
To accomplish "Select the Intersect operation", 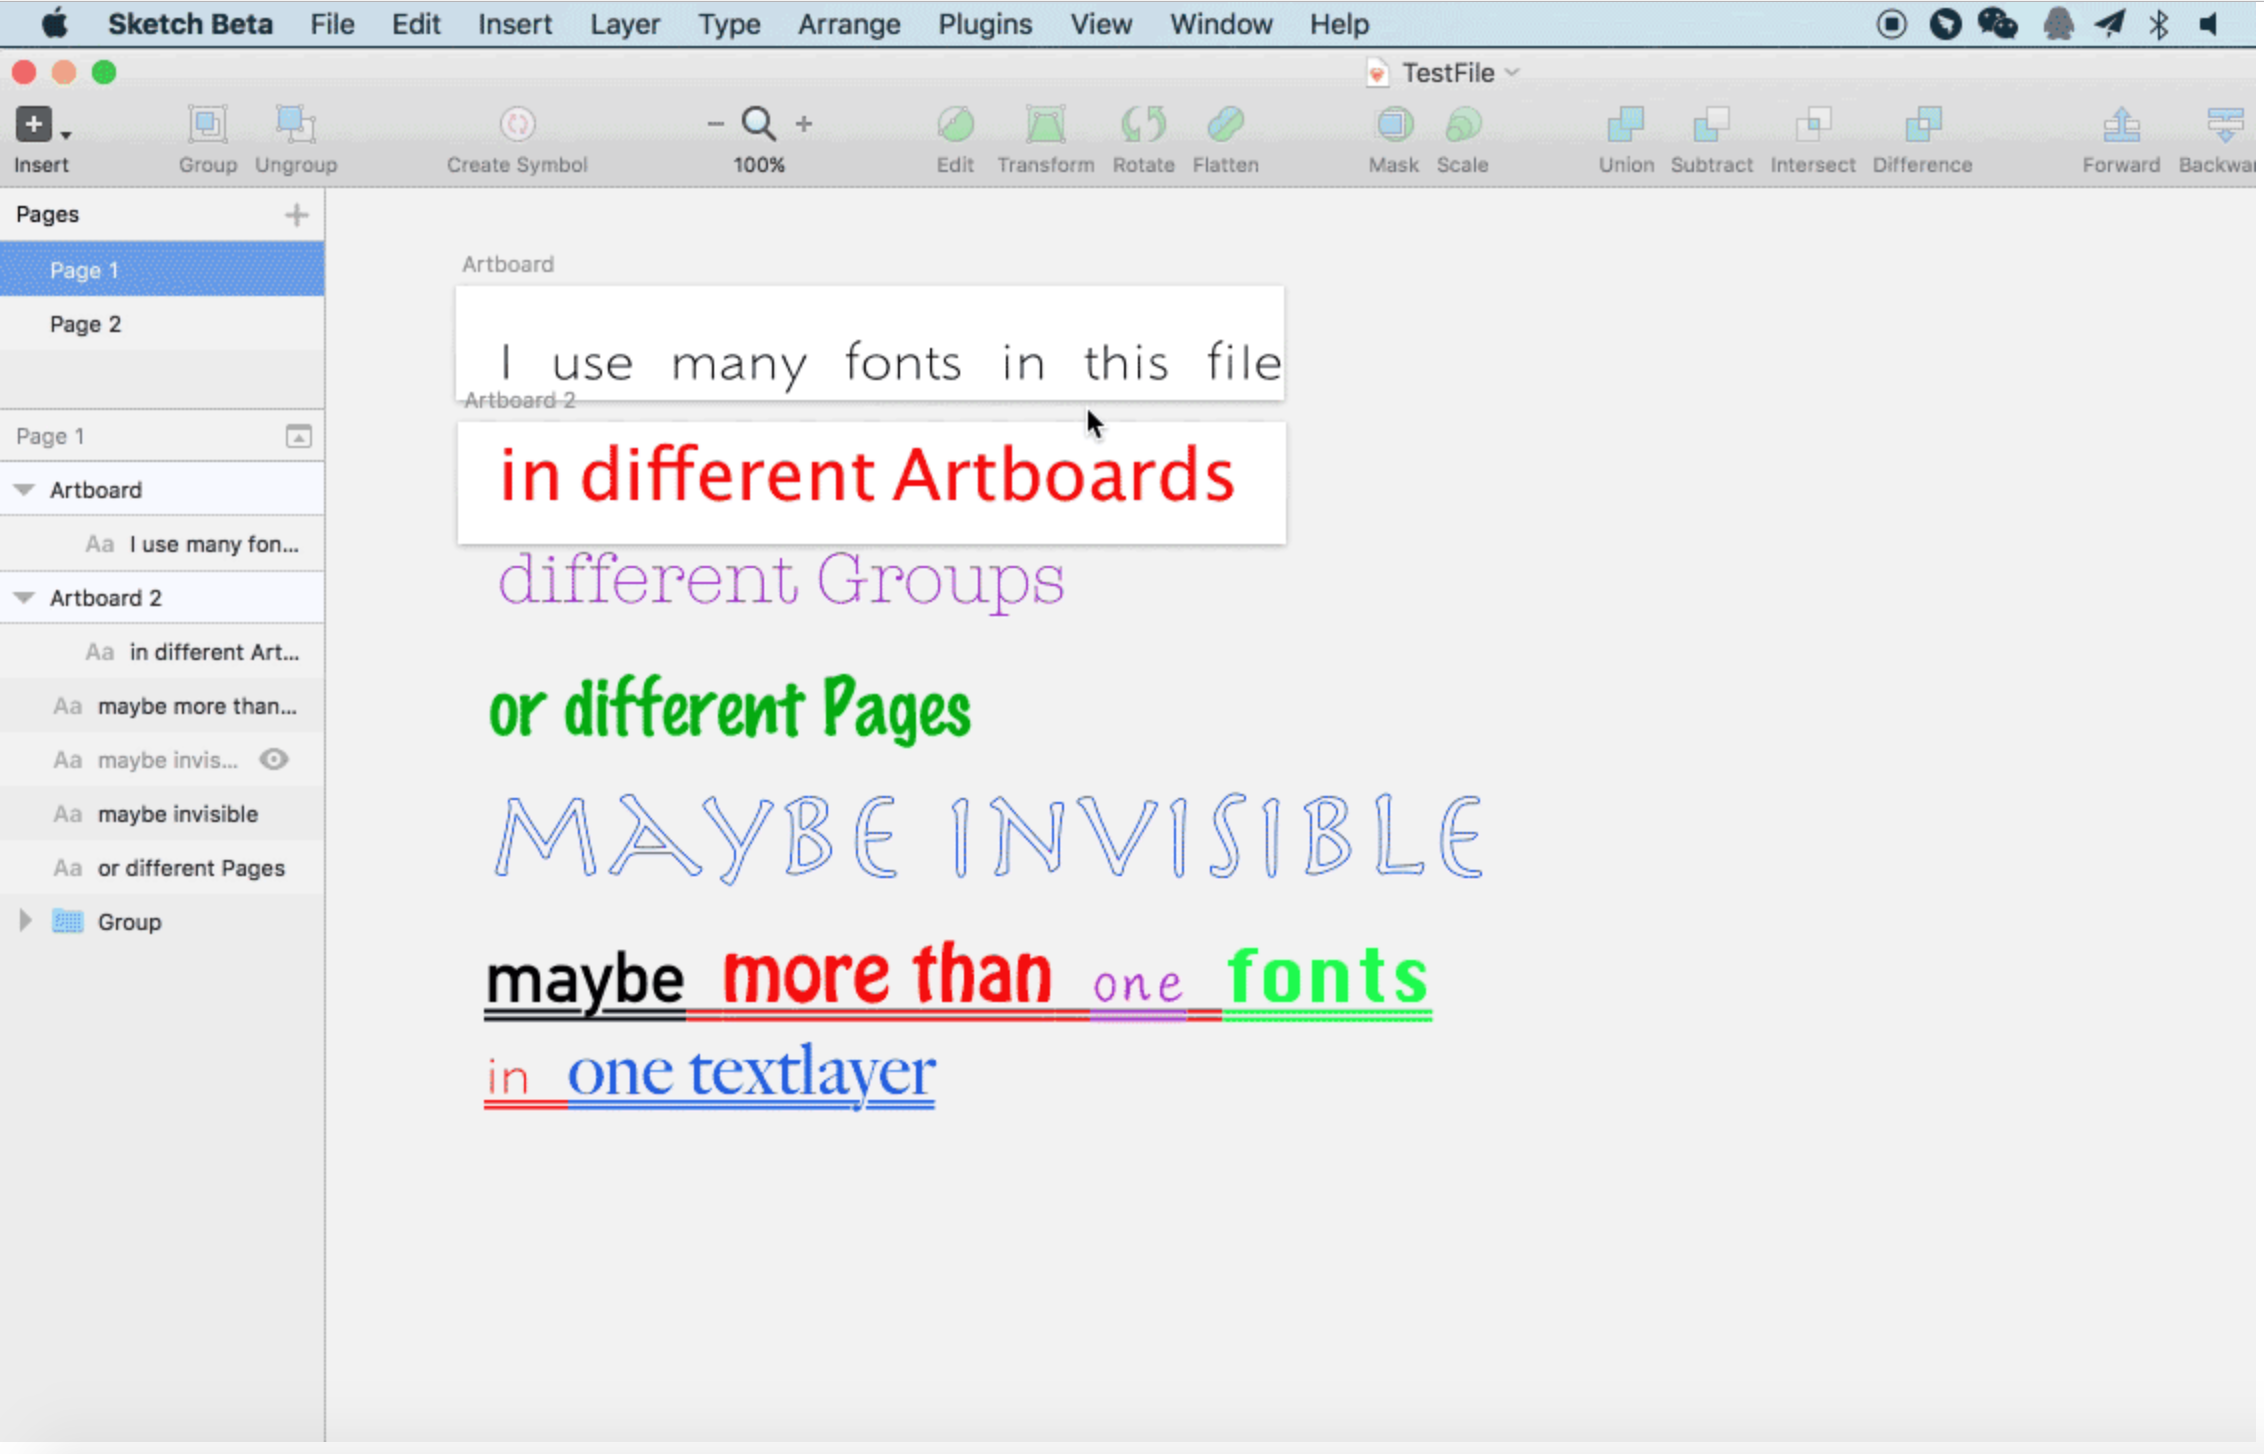I will 1812,125.
